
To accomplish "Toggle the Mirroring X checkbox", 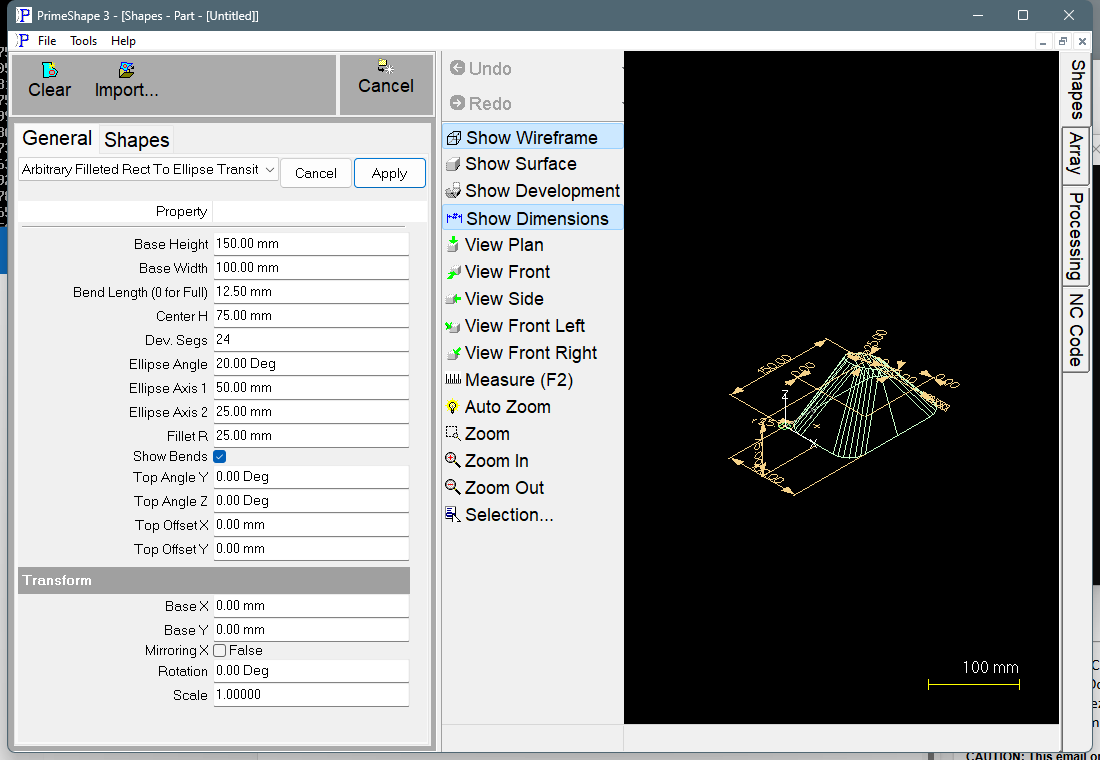I will (x=220, y=651).
